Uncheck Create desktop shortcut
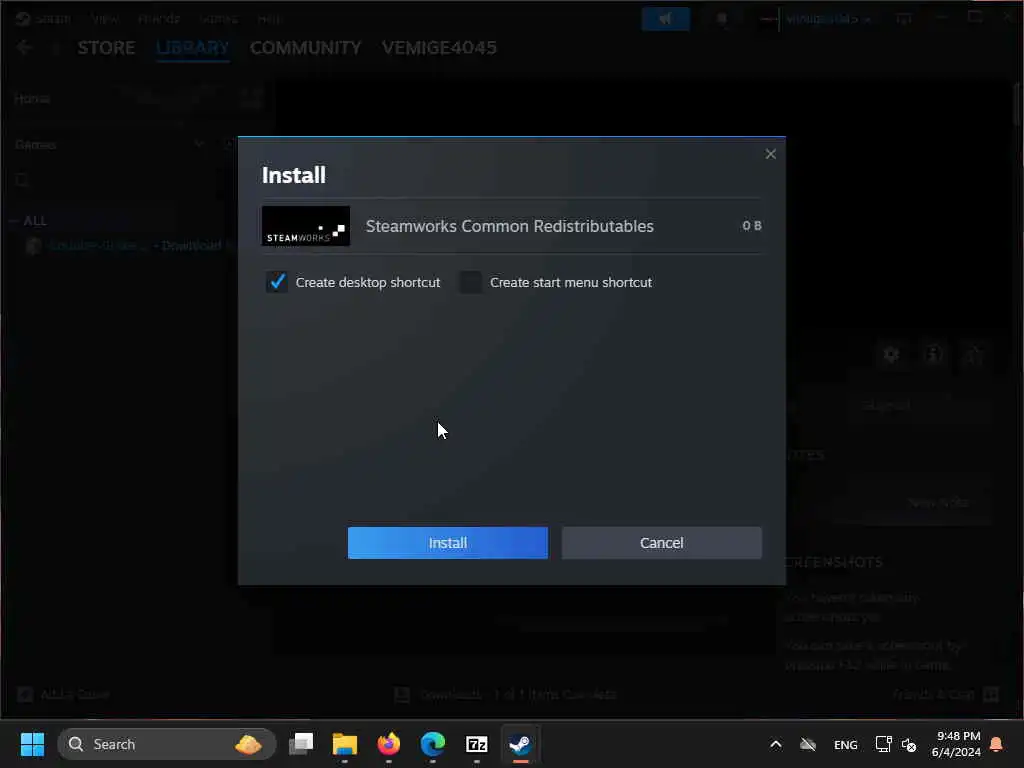The height and width of the screenshot is (768, 1024). tap(277, 282)
